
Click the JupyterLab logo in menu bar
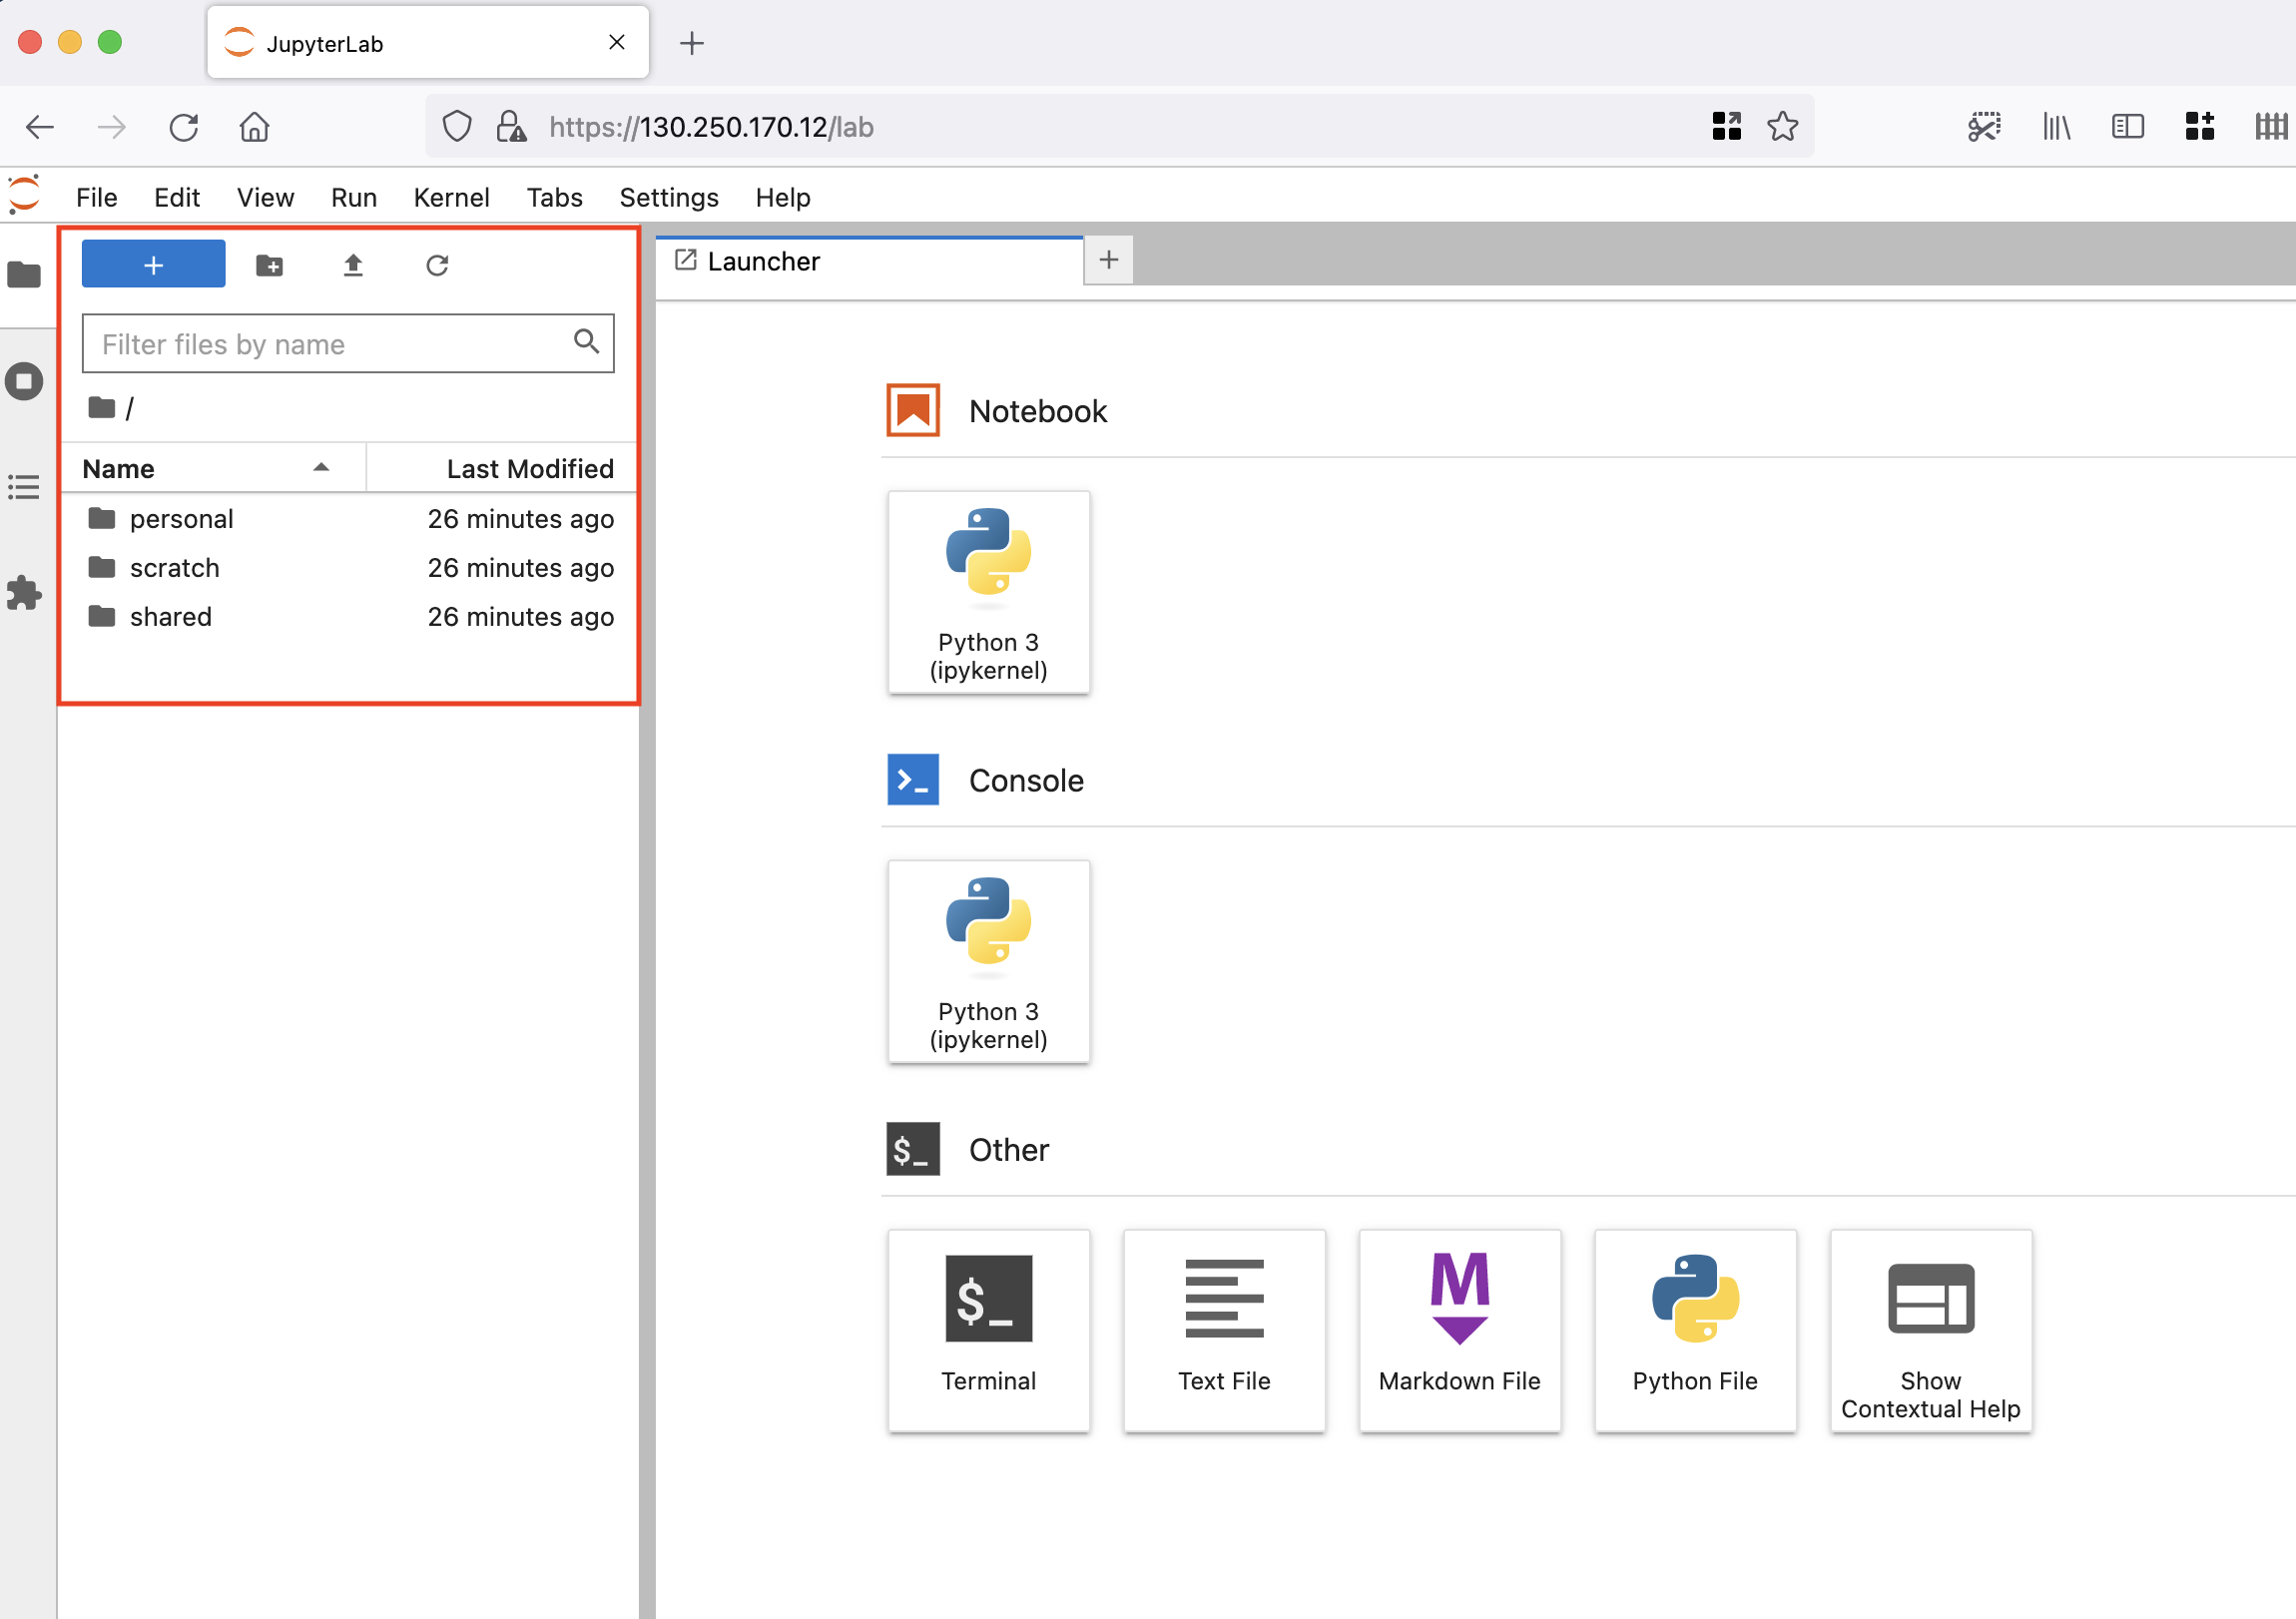[x=24, y=195]
